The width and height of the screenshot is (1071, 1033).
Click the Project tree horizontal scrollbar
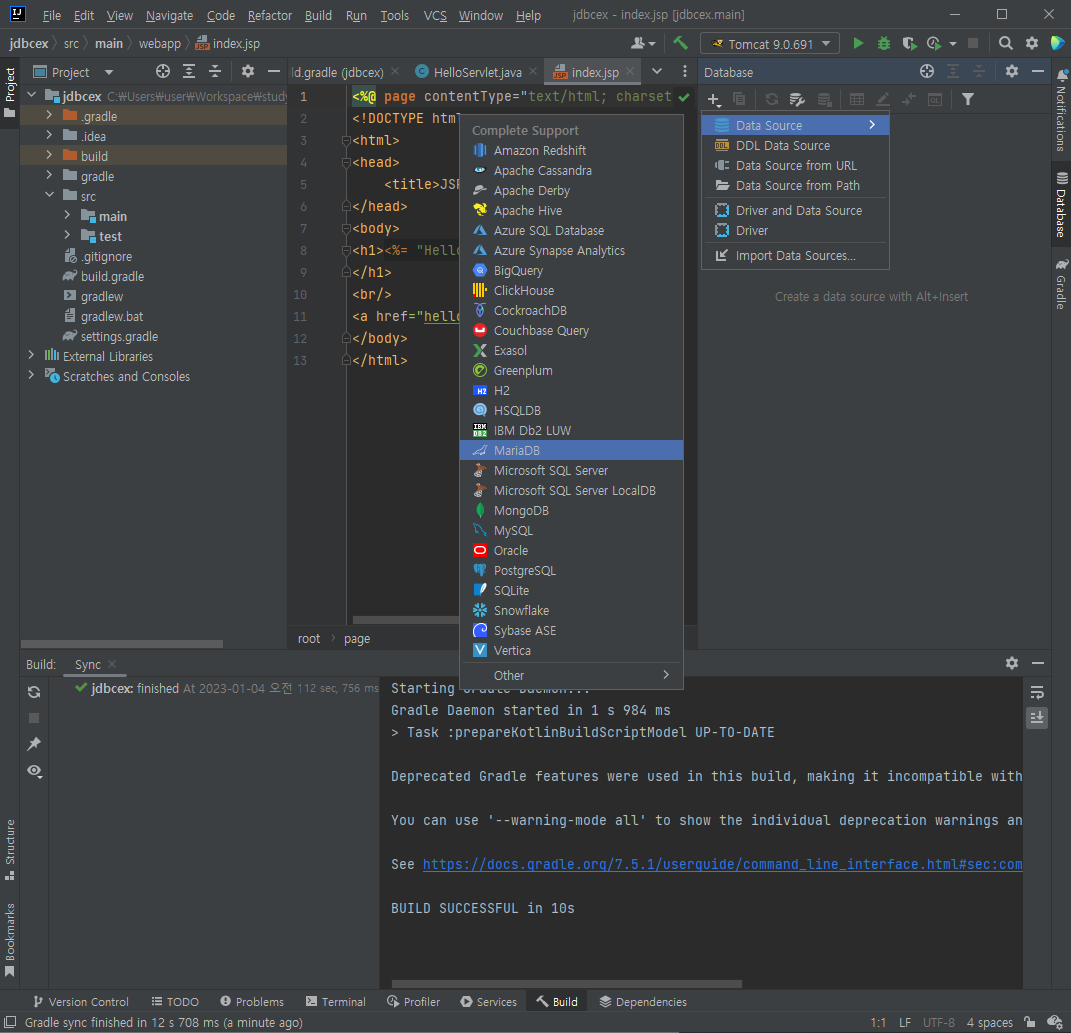tap(122, 644)
